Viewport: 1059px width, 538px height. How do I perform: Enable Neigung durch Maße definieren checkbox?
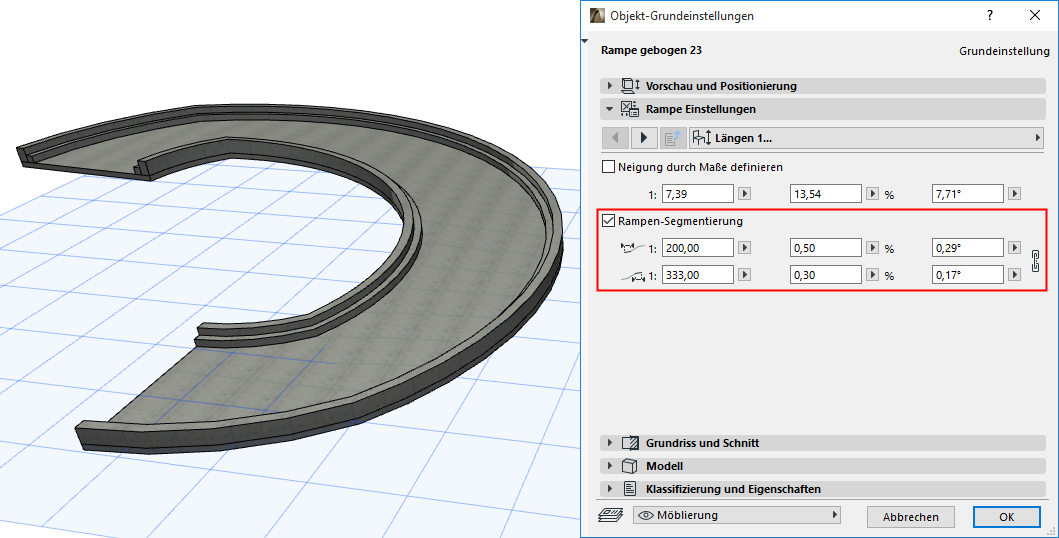609,167
